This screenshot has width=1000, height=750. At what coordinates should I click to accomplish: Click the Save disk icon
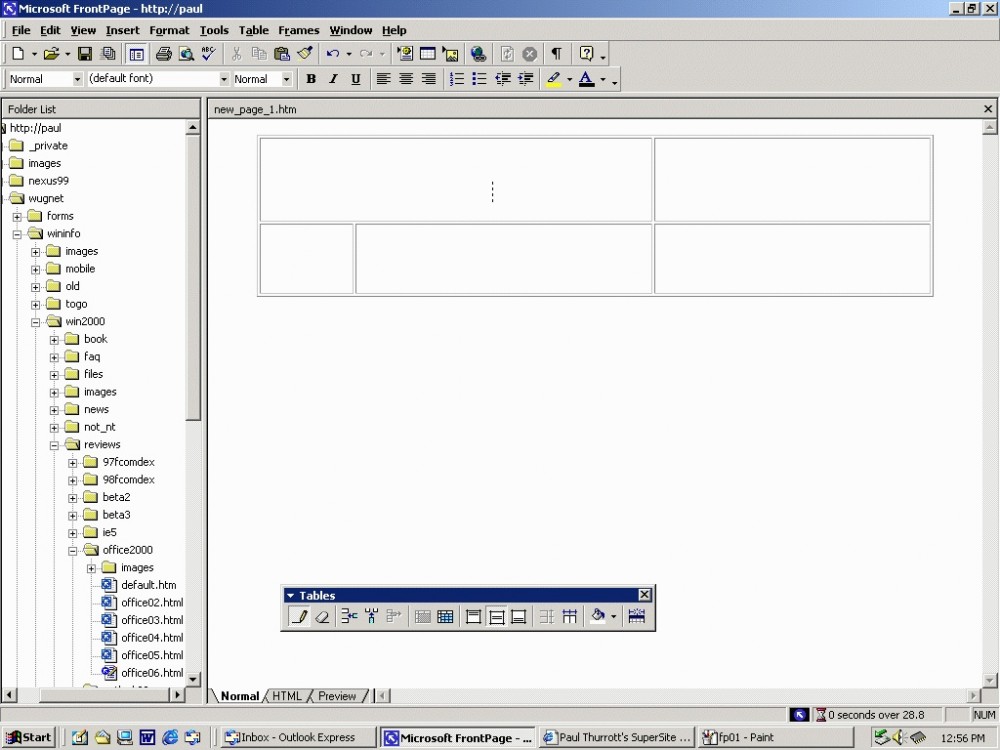click(85, 54)
